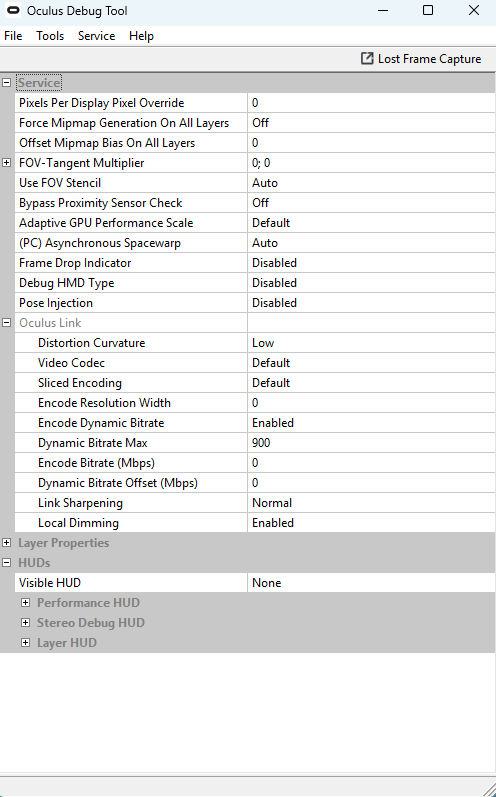This screenshot has width=496, height=797.
Task: Expand the Performance HUD subsection
Action: point(25,603)
